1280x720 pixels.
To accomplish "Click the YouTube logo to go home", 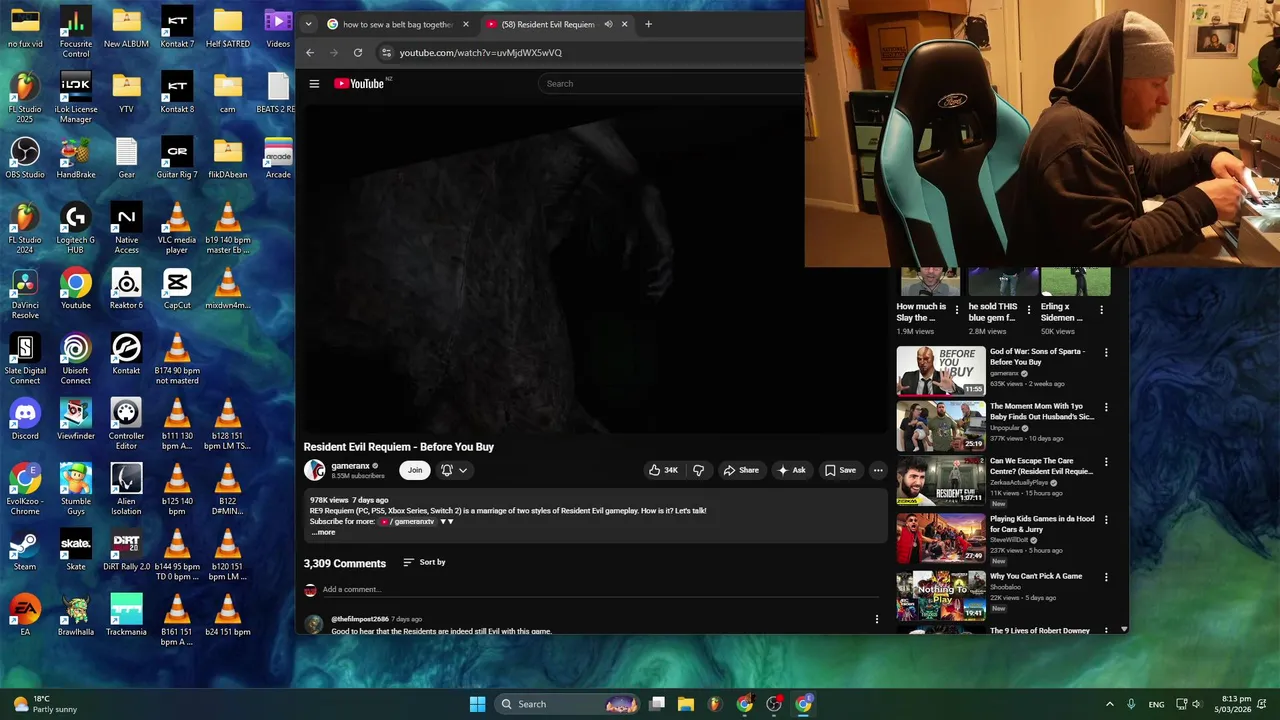I will (359, 84).
